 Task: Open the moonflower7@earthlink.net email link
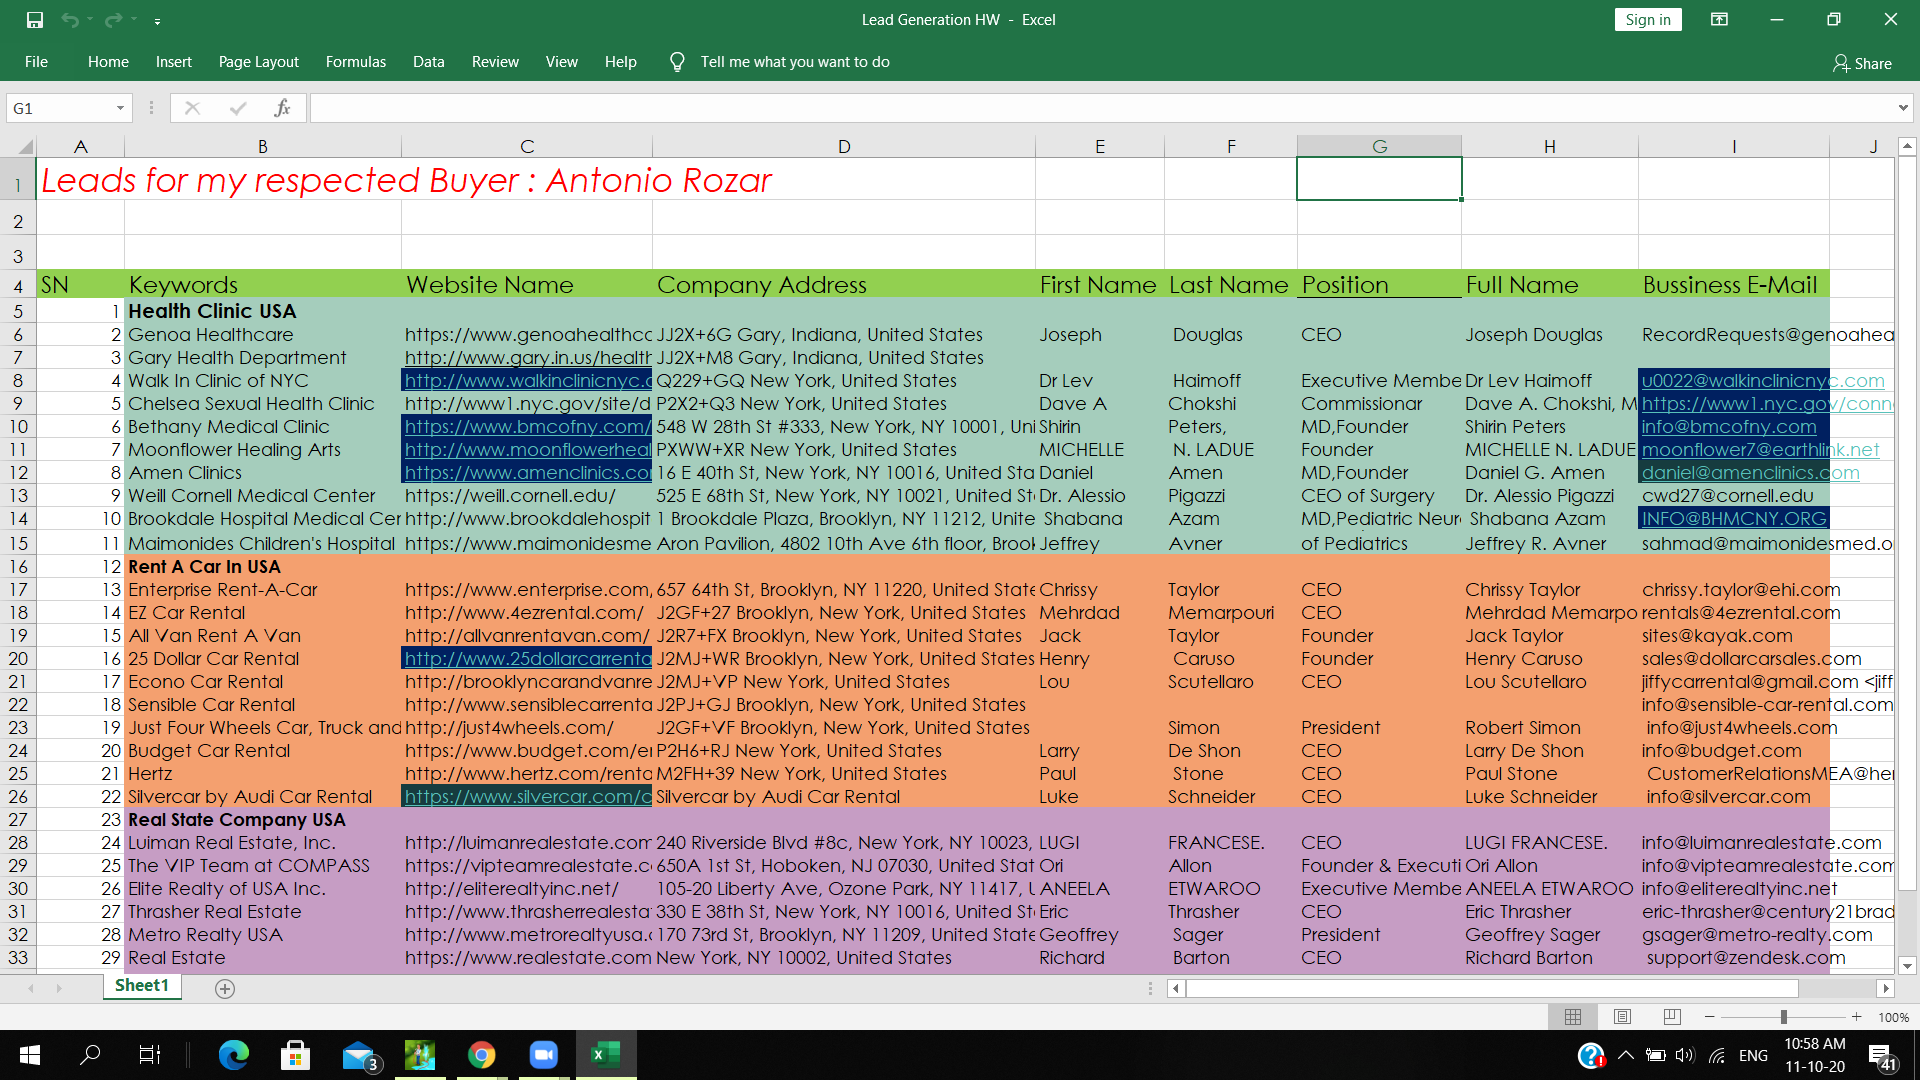click(1760, 450)
